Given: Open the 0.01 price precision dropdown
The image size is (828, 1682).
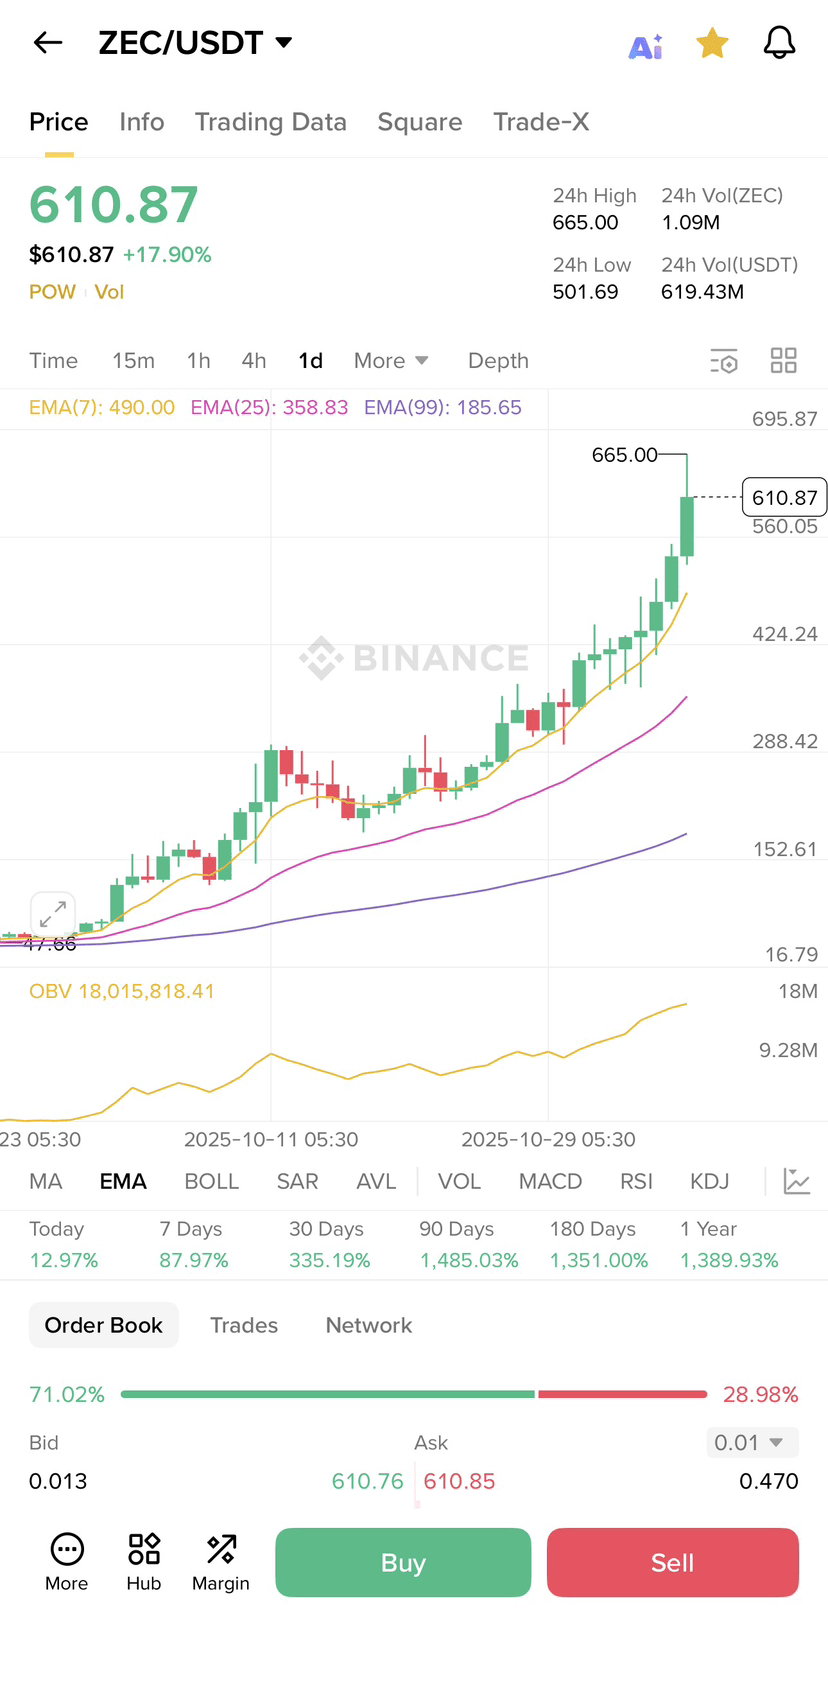Looking at the screenshot, I should coord(752,1442).
